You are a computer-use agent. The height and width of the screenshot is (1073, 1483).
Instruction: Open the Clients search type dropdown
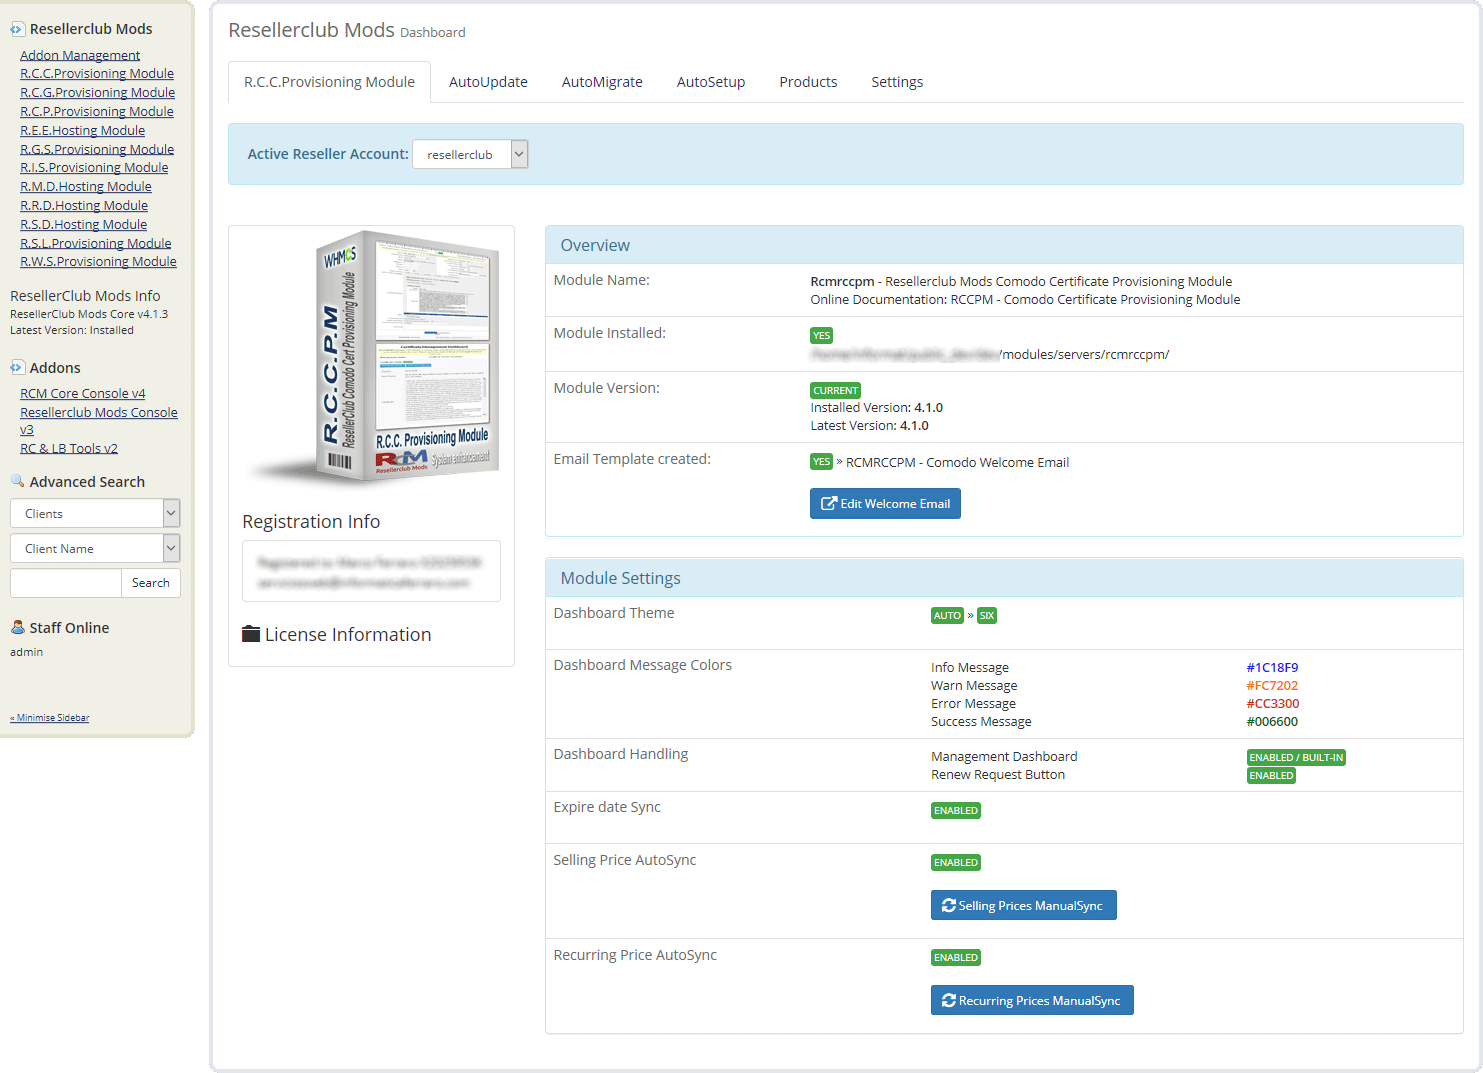click(x=95, y=513)
